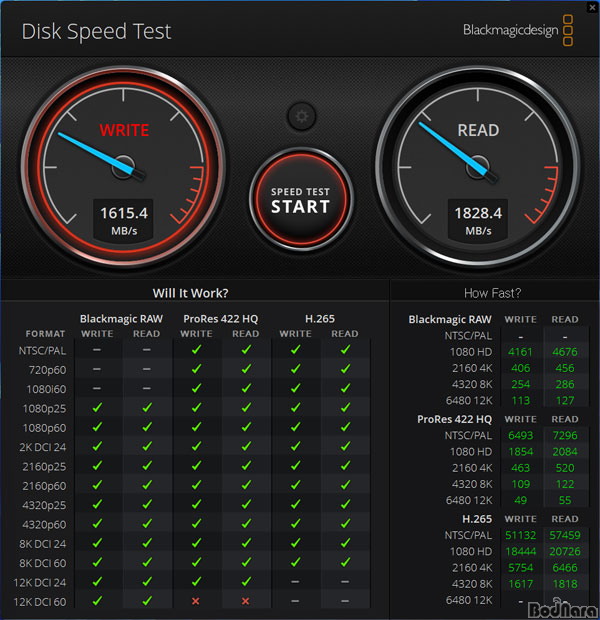Click ProRes 2160 4K read value 520
Image resolution: width=600 pixels, height=620 pixels.
[x=565, y=468]
